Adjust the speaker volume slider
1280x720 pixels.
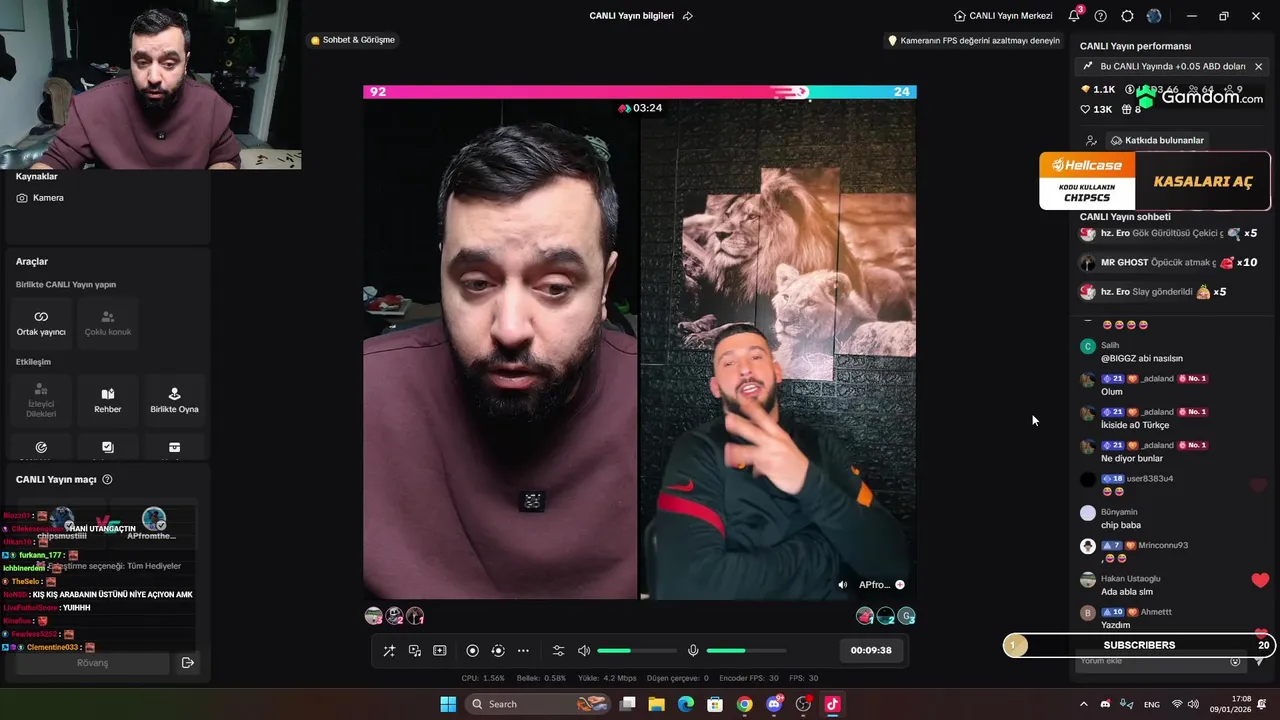click(637, 651)
